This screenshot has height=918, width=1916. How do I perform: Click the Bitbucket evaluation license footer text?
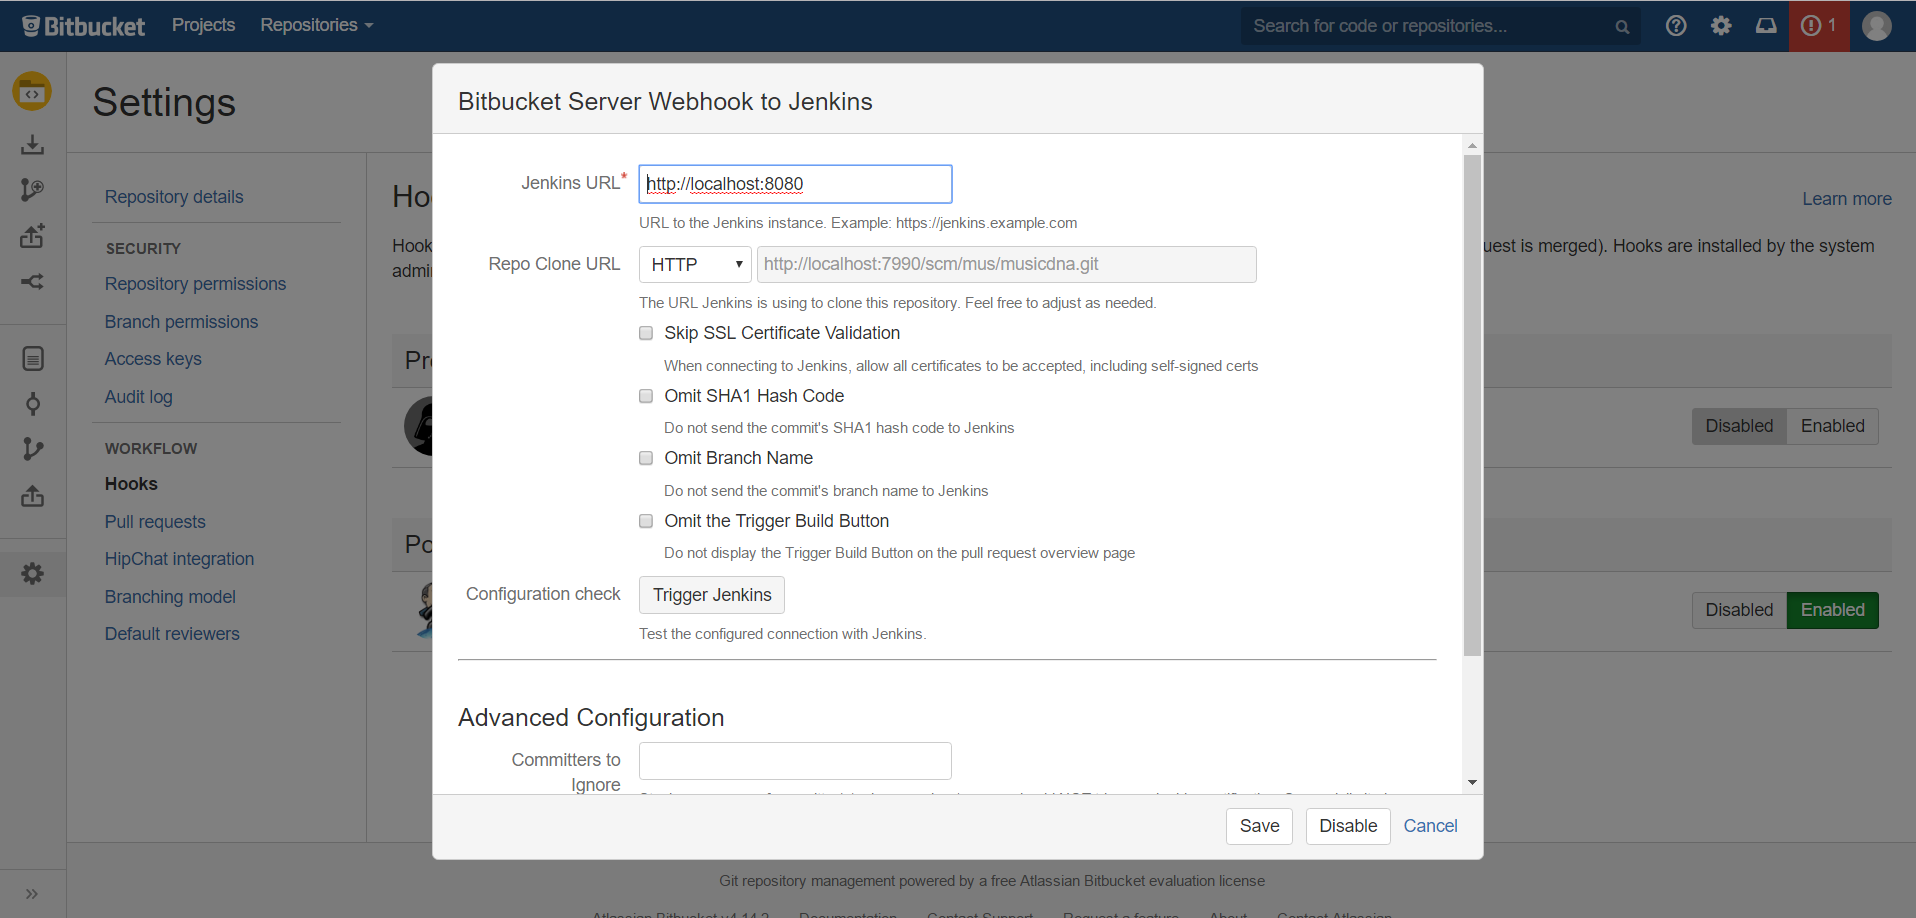(992, 881)
